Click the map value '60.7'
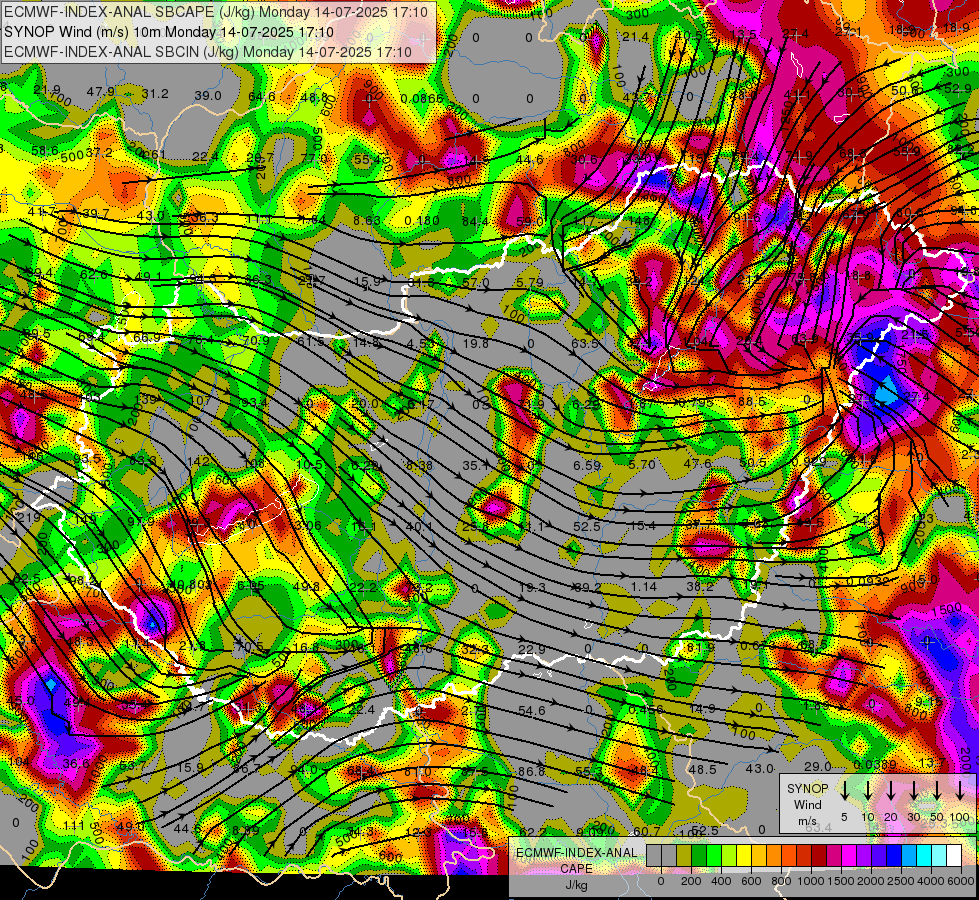The image size is (979, 900). pos(646,831)
